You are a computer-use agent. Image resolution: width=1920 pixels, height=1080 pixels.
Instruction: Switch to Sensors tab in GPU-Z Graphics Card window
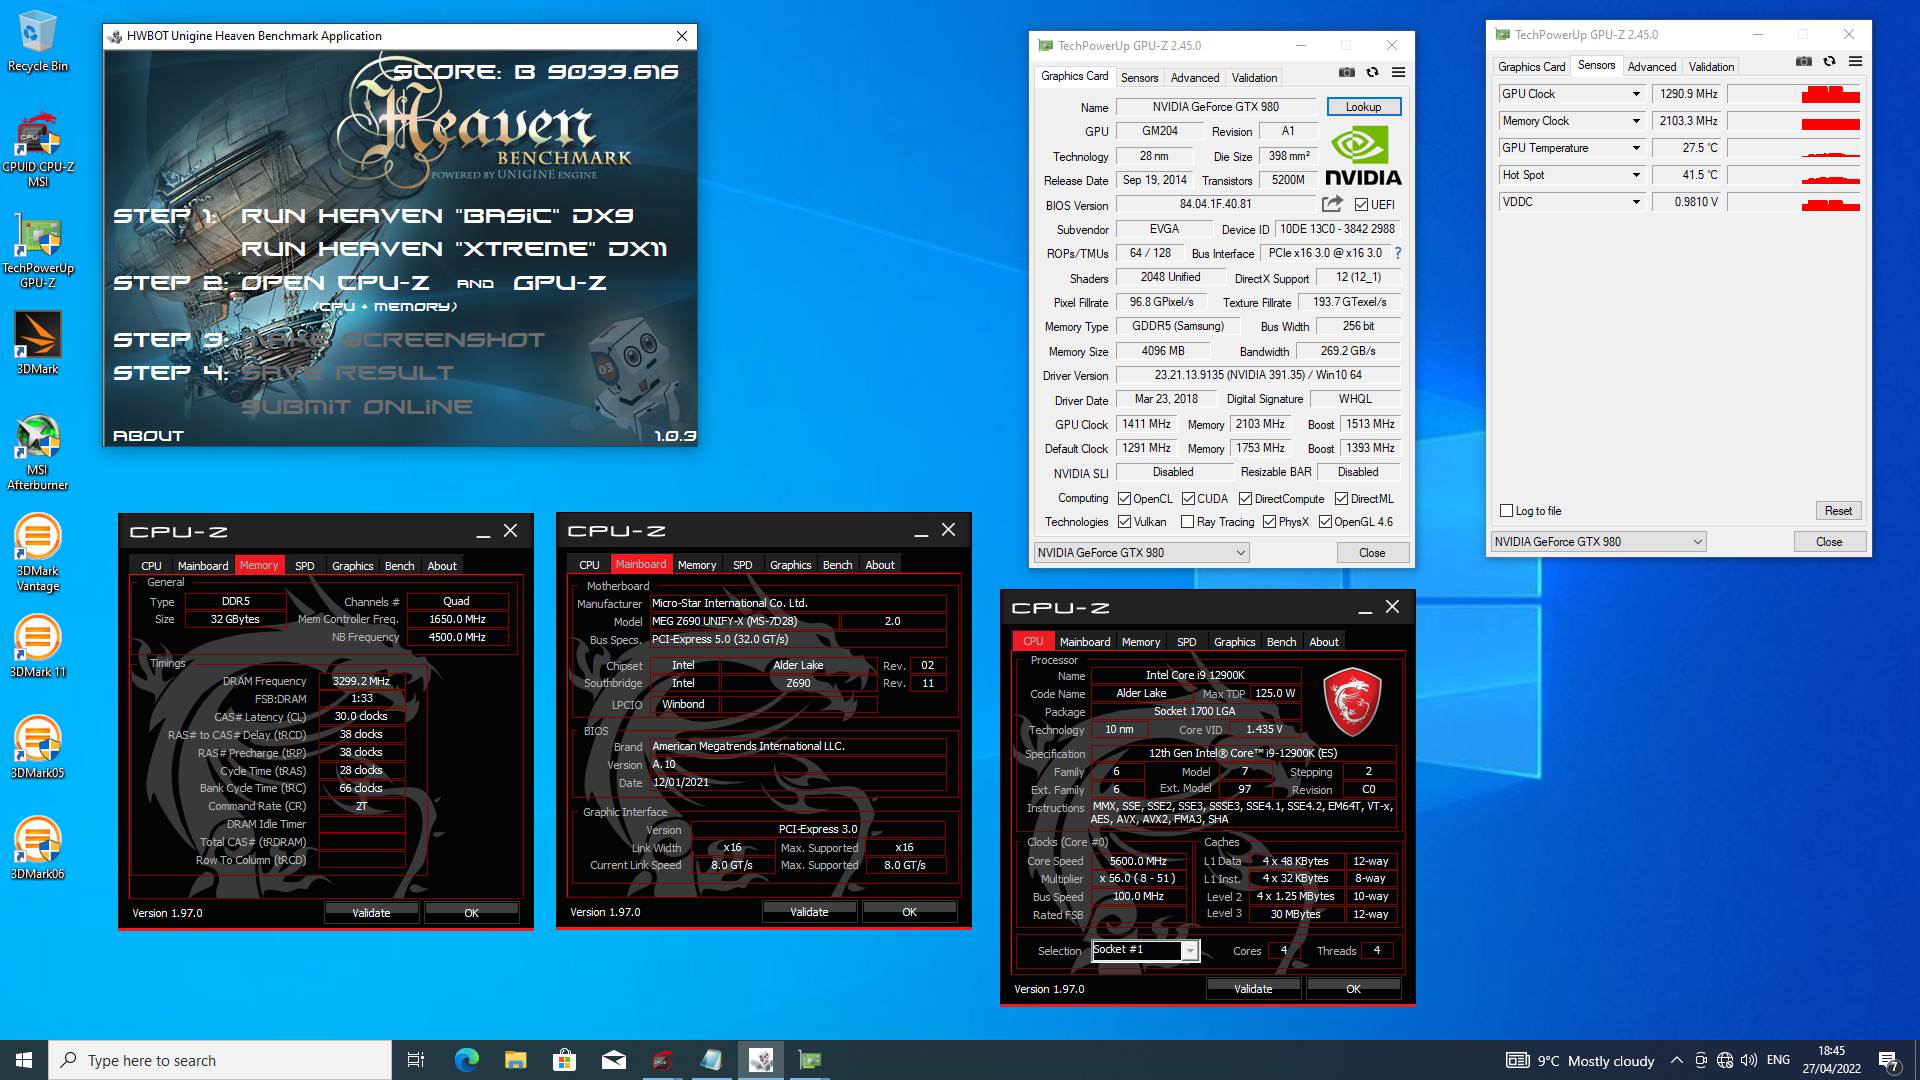coord(1139,78)
